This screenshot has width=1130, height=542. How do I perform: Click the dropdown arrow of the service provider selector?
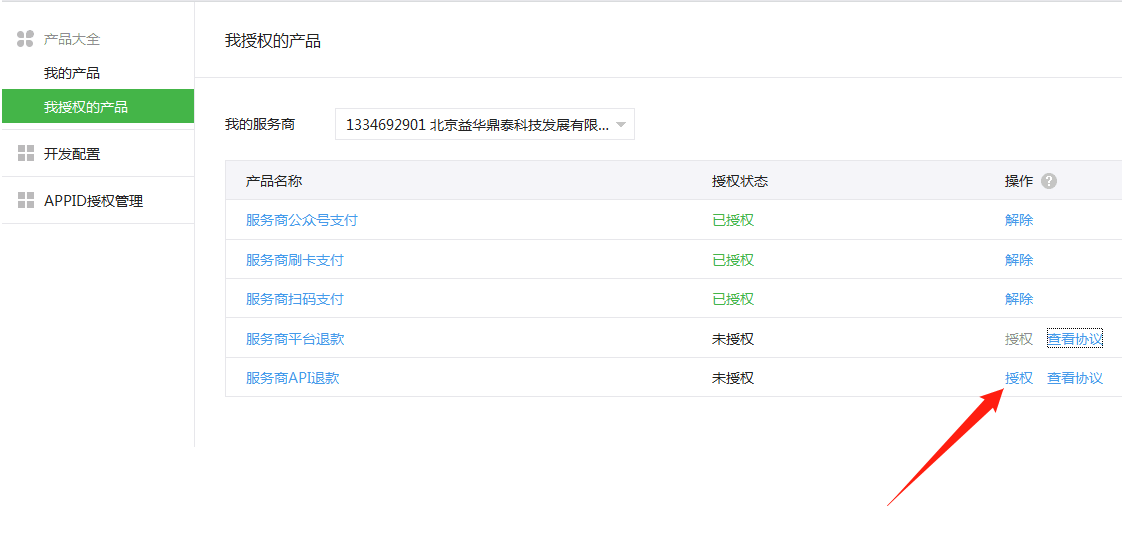(x=620, y=125)
